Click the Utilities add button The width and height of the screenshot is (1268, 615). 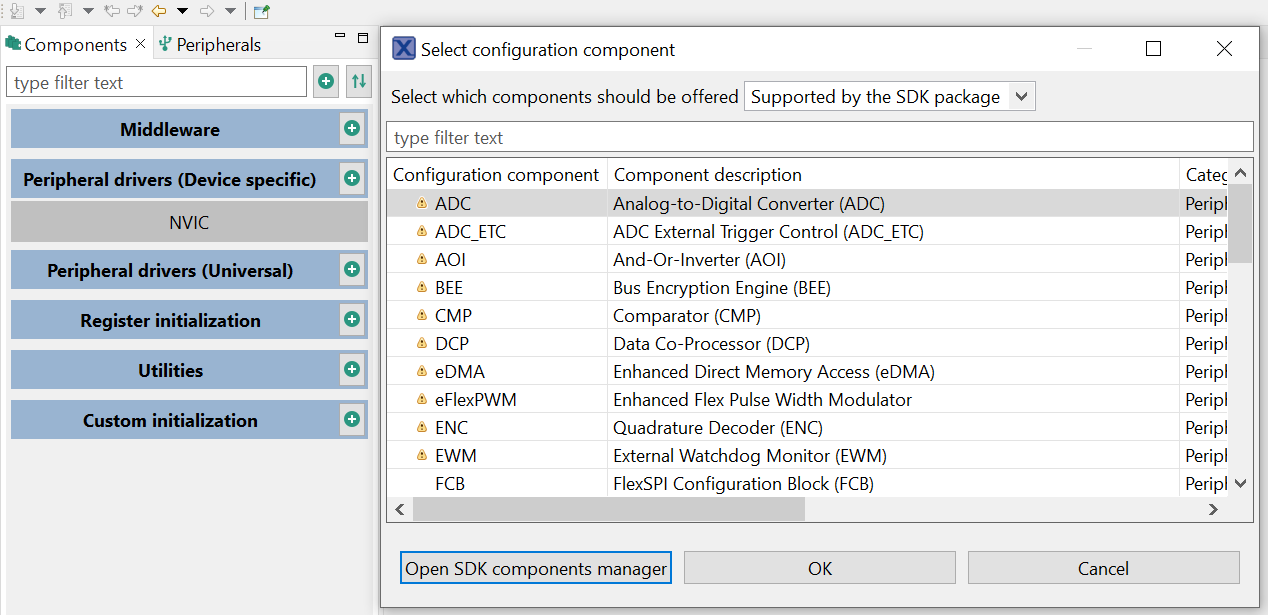tap(352, 369)
